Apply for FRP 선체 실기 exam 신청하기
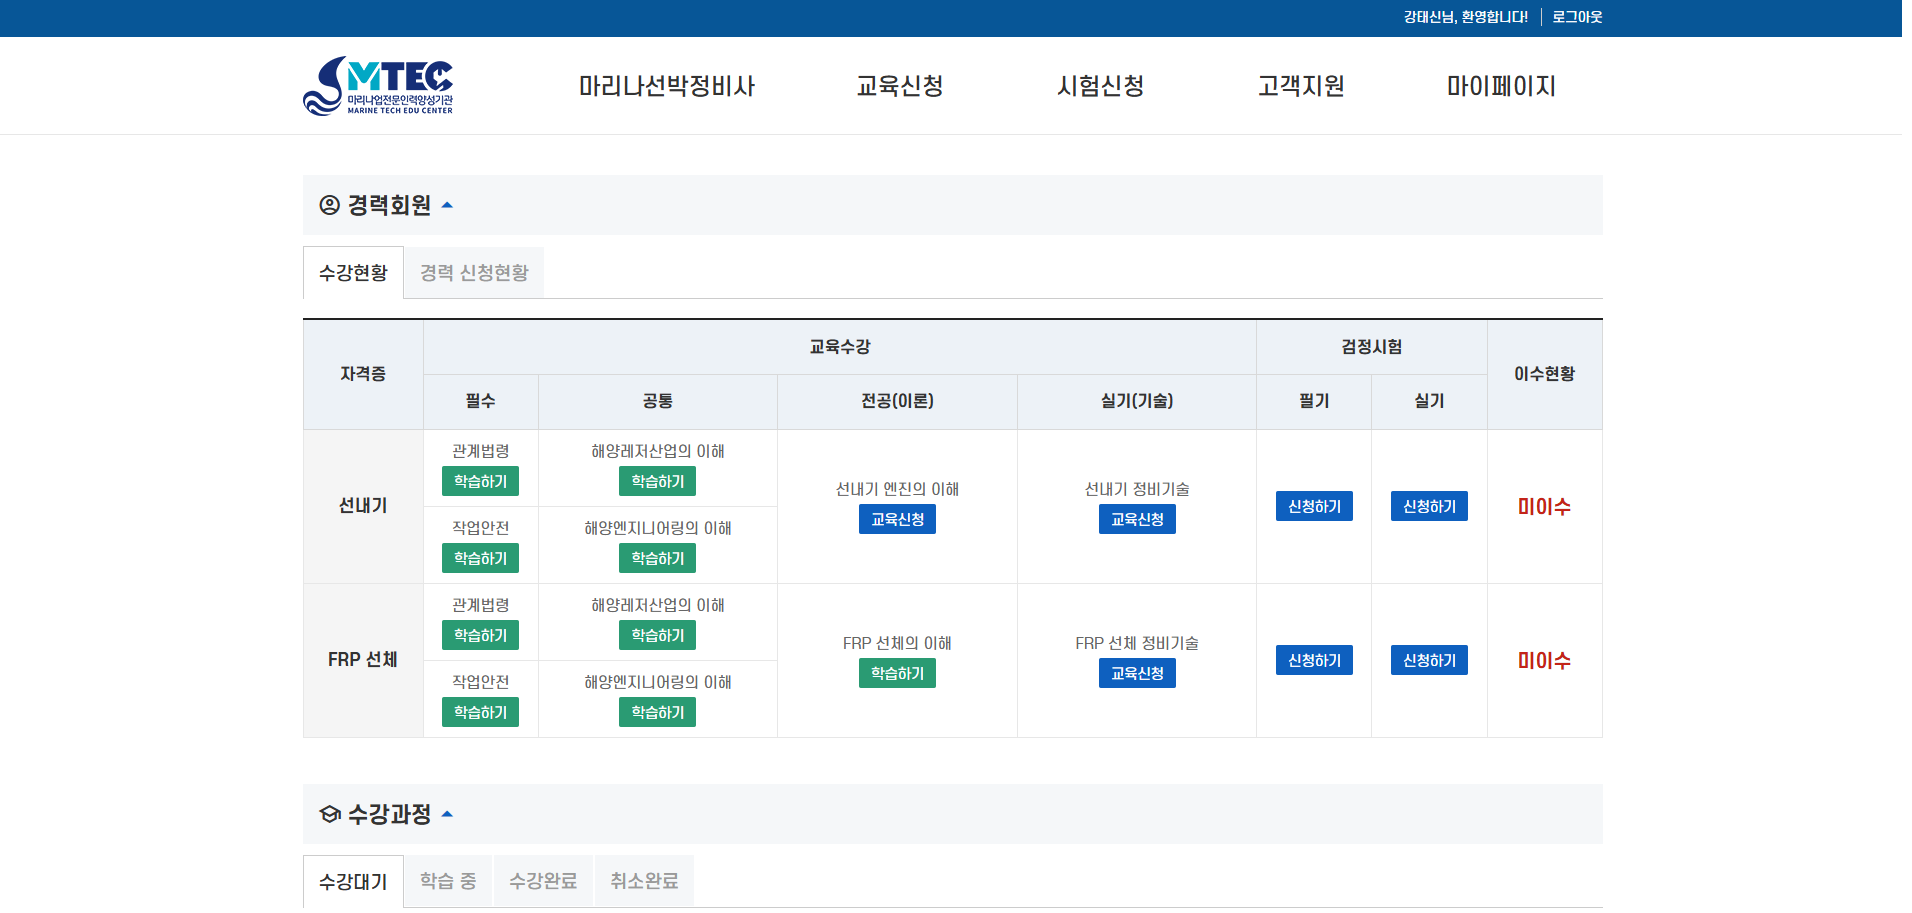1912x913 pixels. click(1429, 660)
